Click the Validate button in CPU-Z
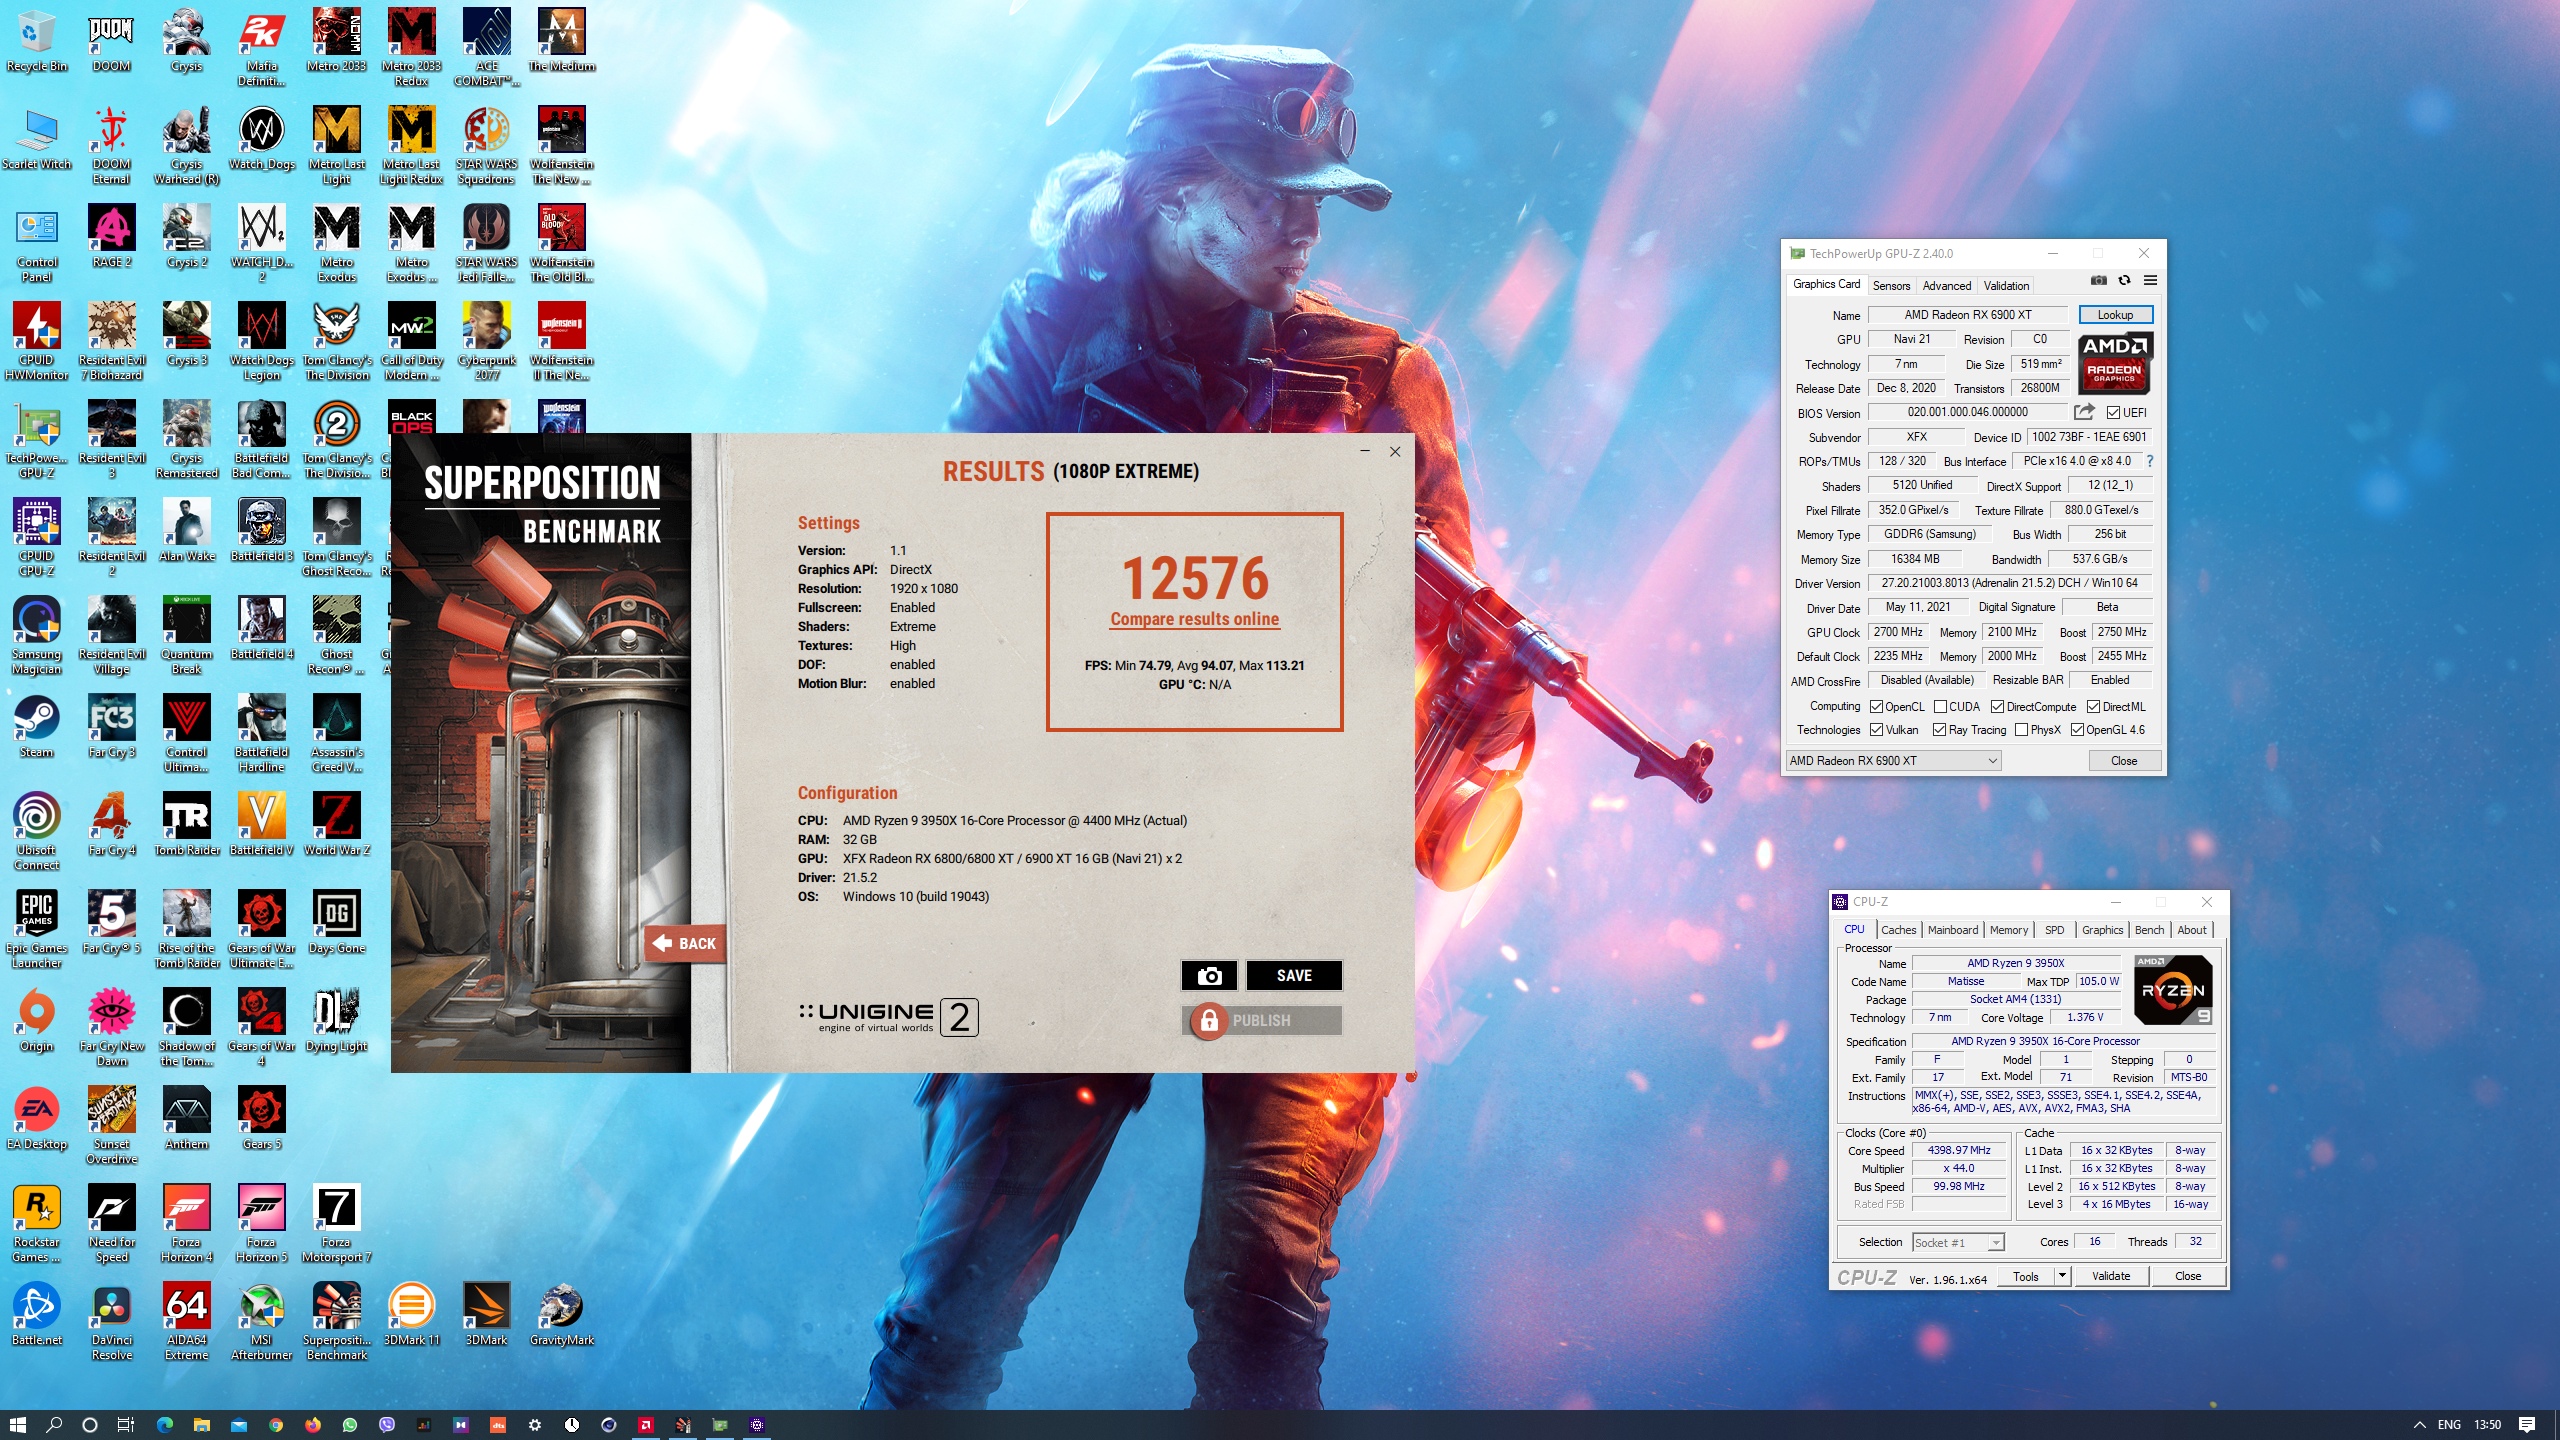2560x1440 pixels. pos(2110,1276)
